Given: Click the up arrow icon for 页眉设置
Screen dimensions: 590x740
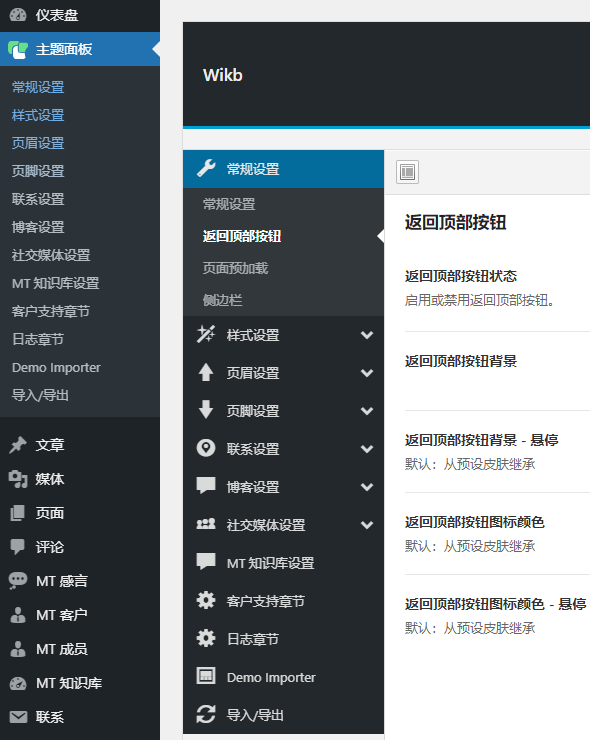Looking at the screenshot, I should click(x=206, y=372).
